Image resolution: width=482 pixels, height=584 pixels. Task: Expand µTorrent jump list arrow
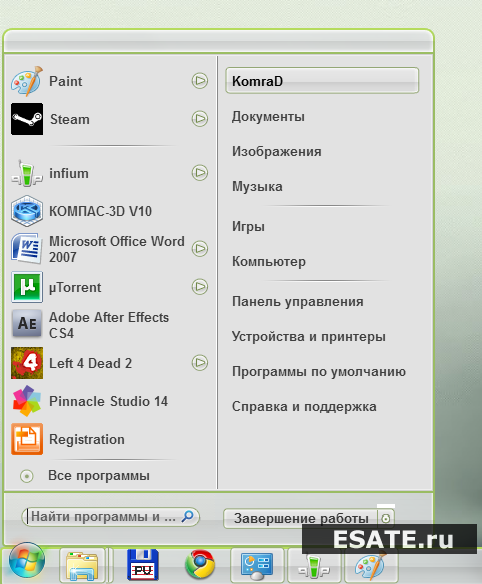pos(200,286)
